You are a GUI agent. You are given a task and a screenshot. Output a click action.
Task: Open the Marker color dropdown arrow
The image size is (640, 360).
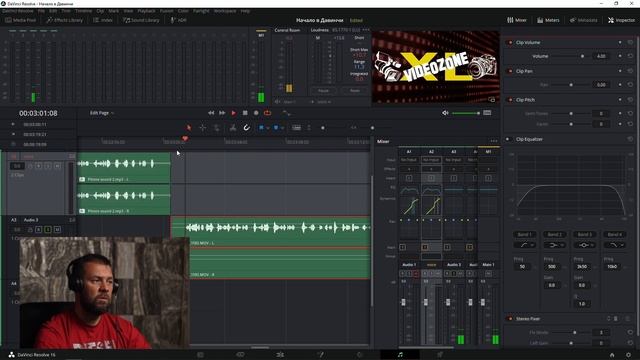282,128
